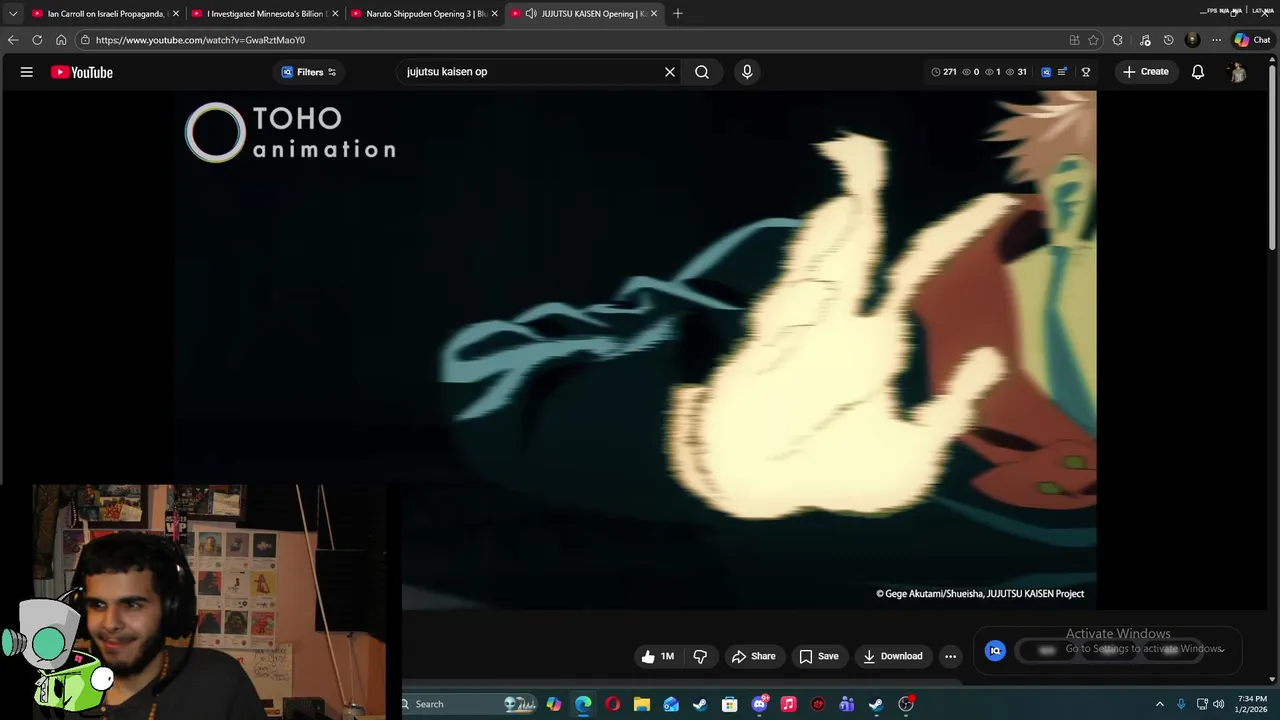The image size is (1280, 720).
Task: Expand the tab list dropdown arrow
Action: point(13,13)
